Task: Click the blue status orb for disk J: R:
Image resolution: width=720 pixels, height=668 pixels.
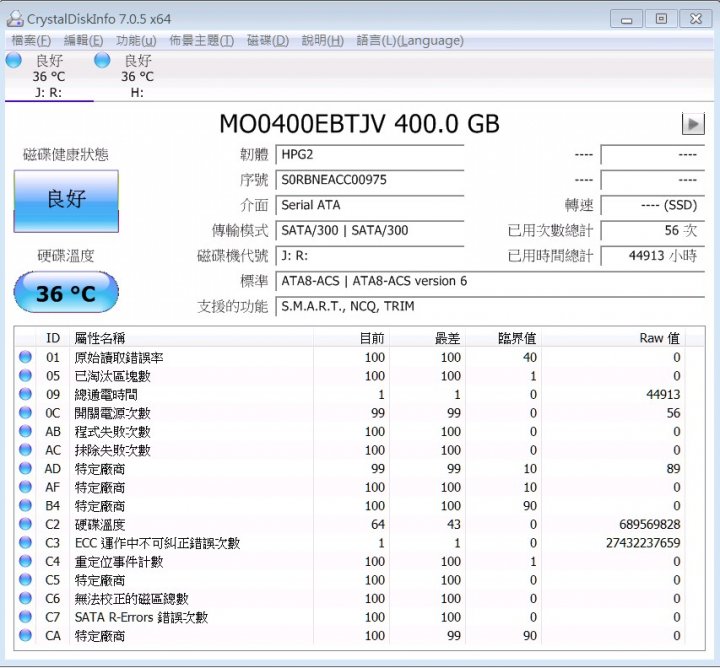Action: click(x=14, y=60)
